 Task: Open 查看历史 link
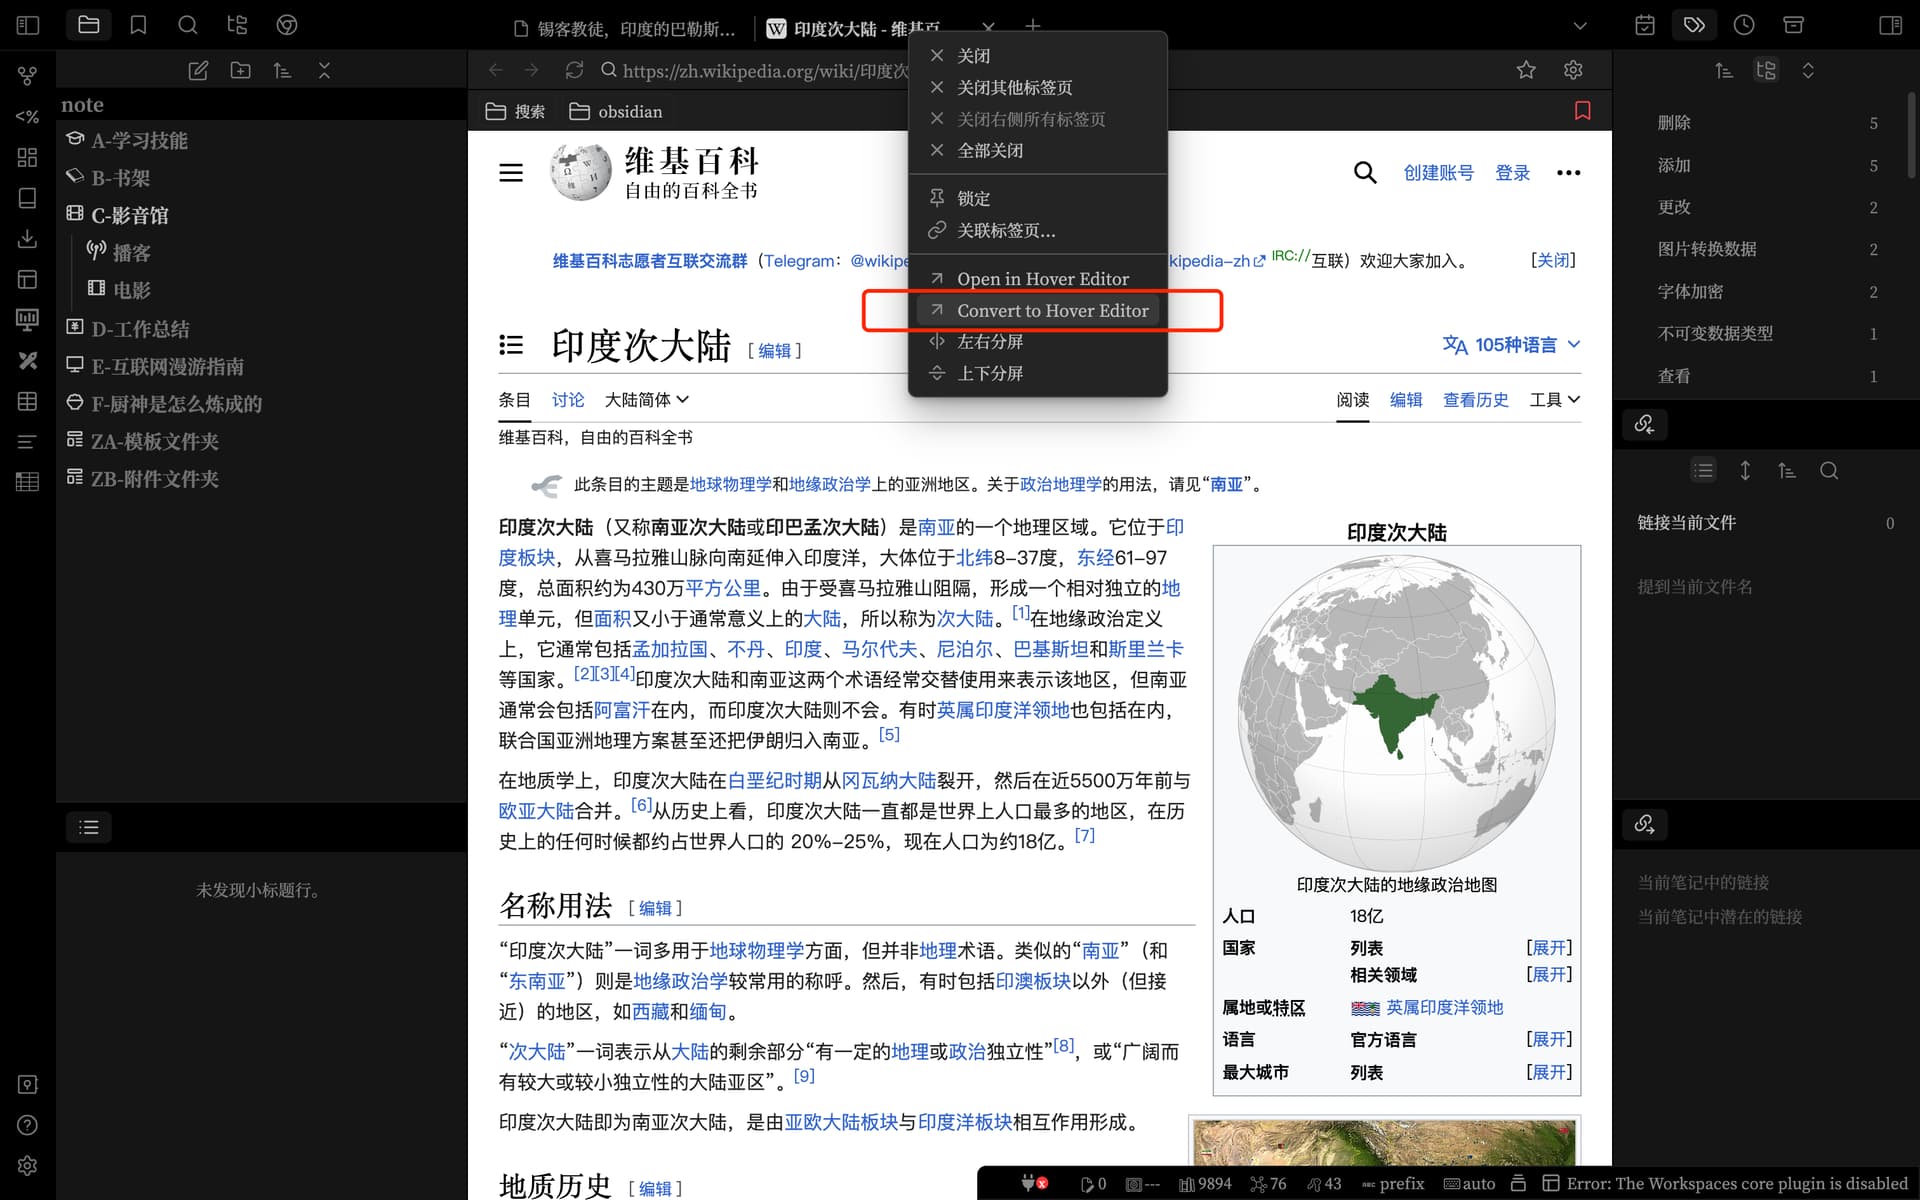(1475, 400)
